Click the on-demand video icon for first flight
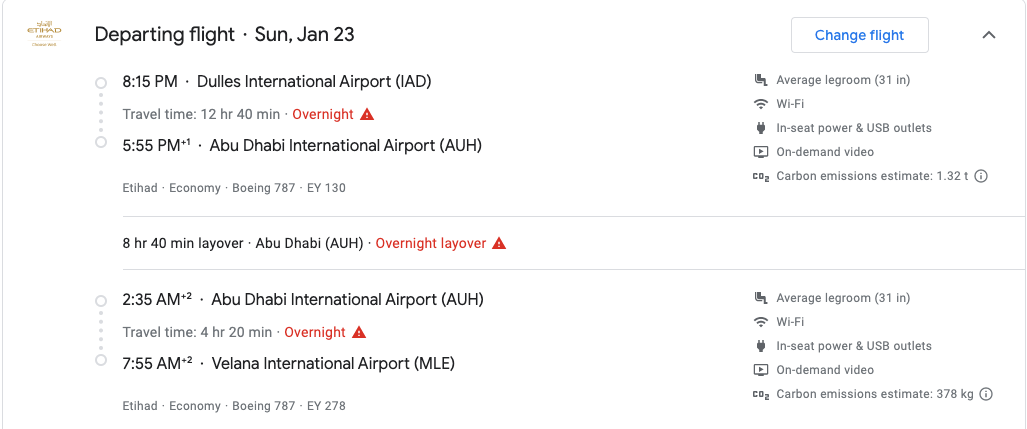The height and width of the screenshot is (429, 1027). [x=760, y=152]
